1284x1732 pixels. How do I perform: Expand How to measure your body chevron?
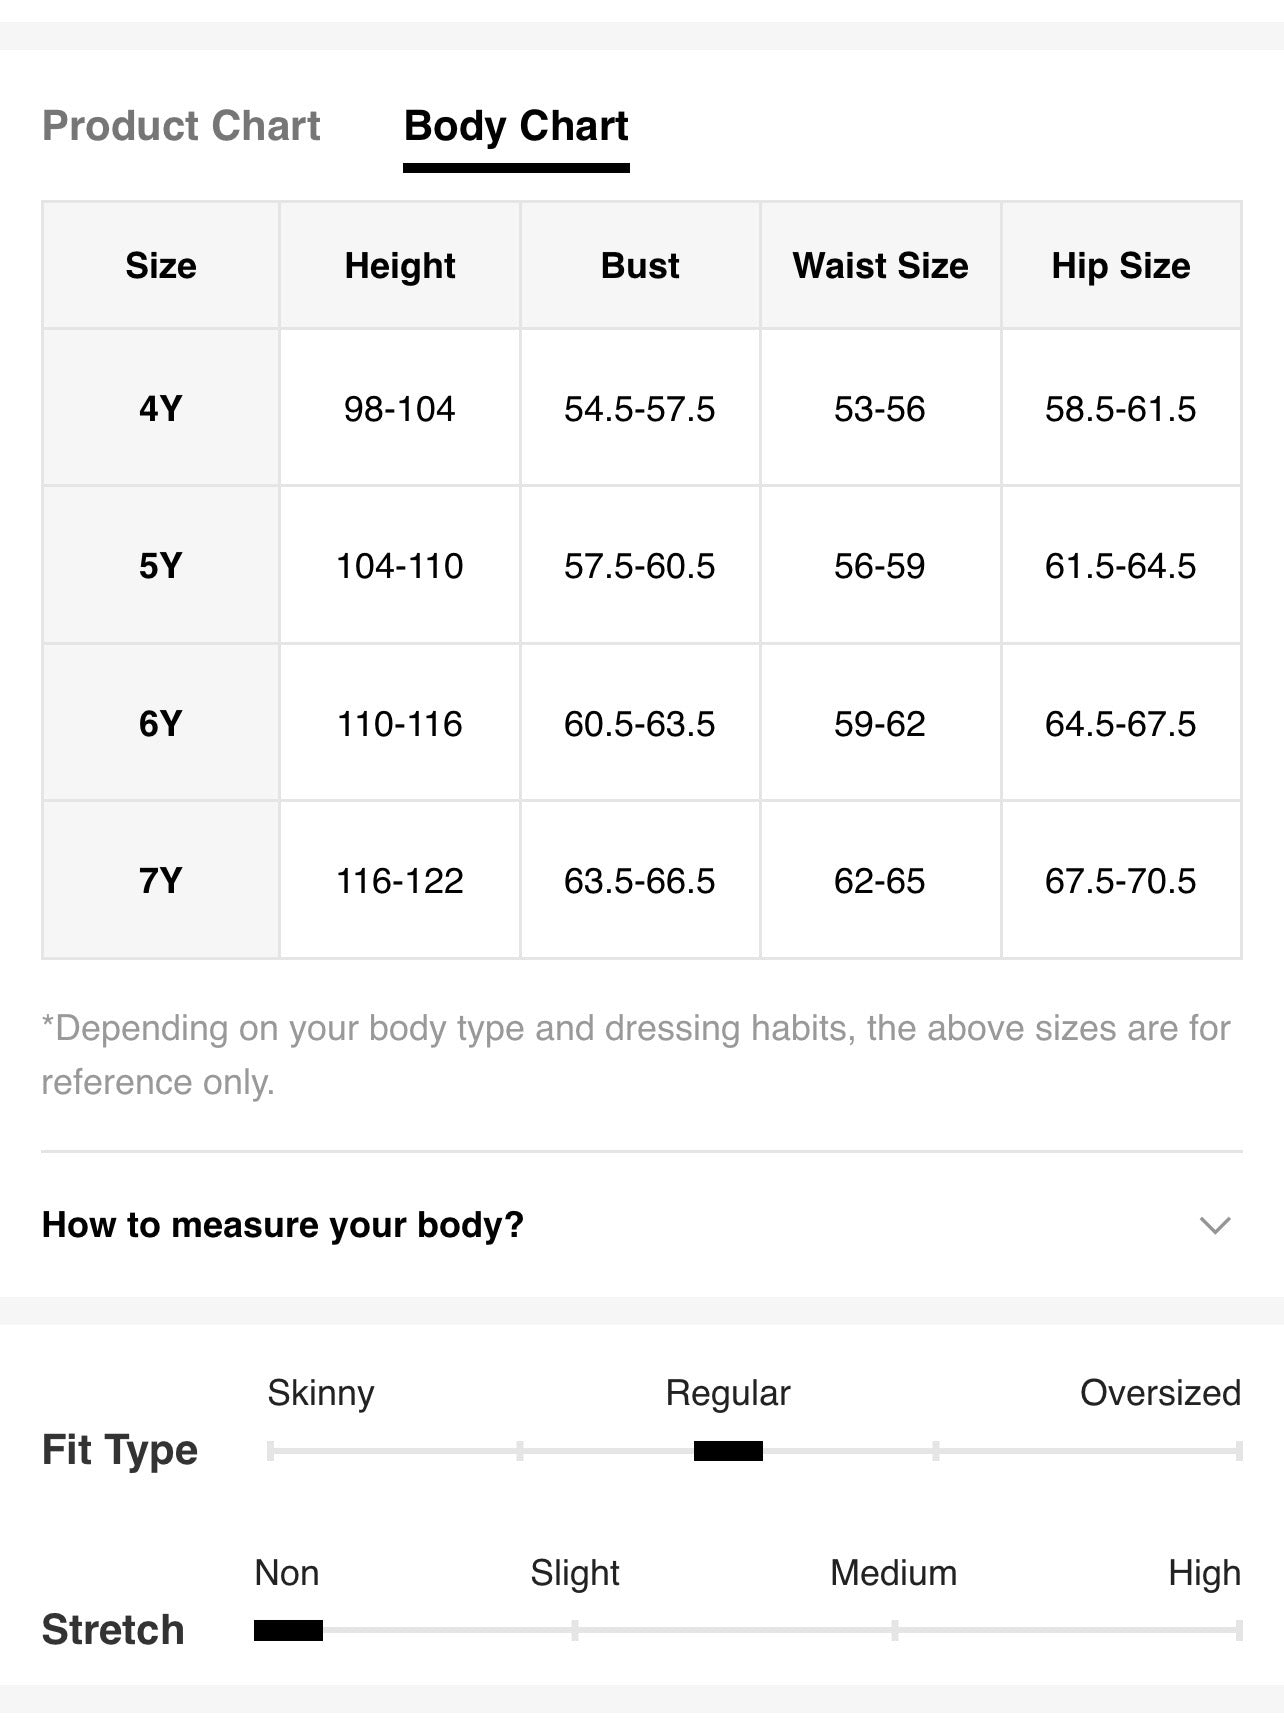[x=1215, y=1225]
